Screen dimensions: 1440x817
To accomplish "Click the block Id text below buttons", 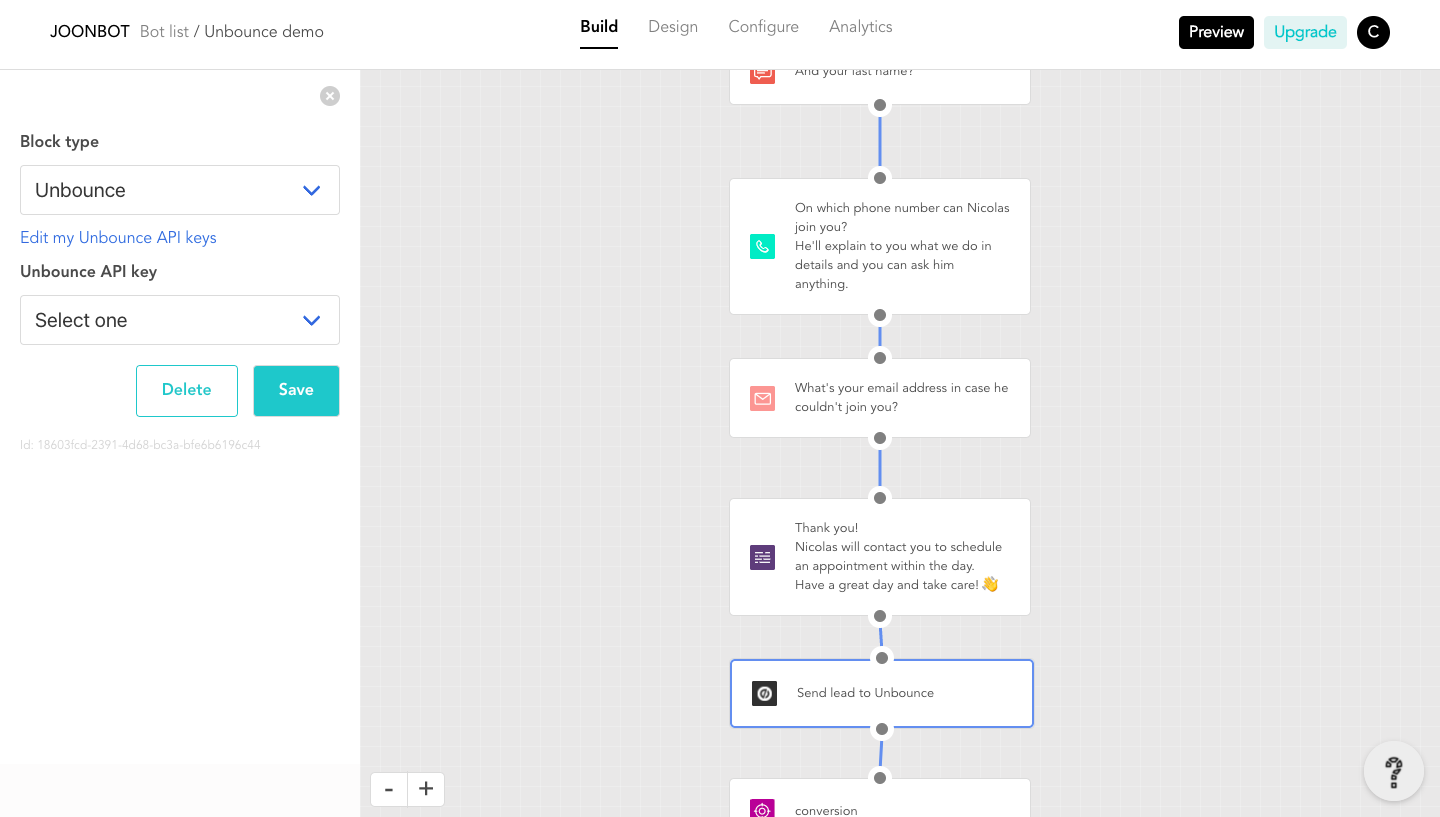I will [140, 445].
